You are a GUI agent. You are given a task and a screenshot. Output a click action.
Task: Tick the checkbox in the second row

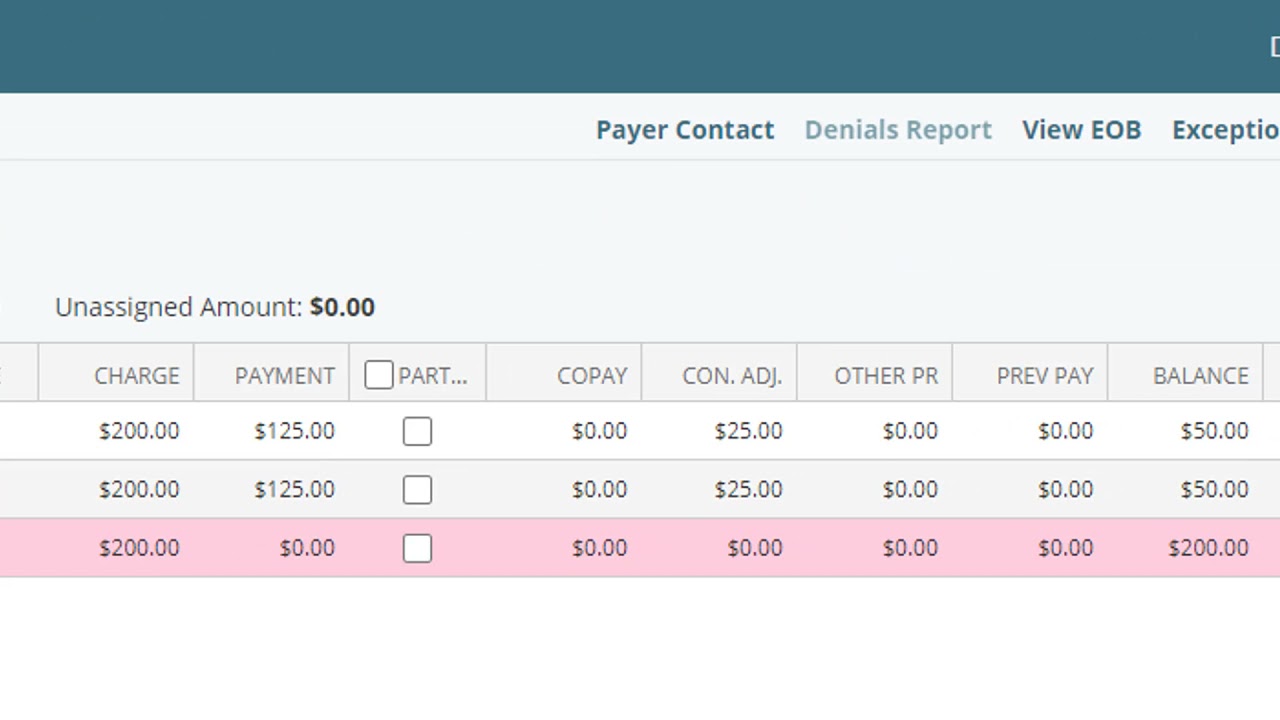tap(417, 490)
